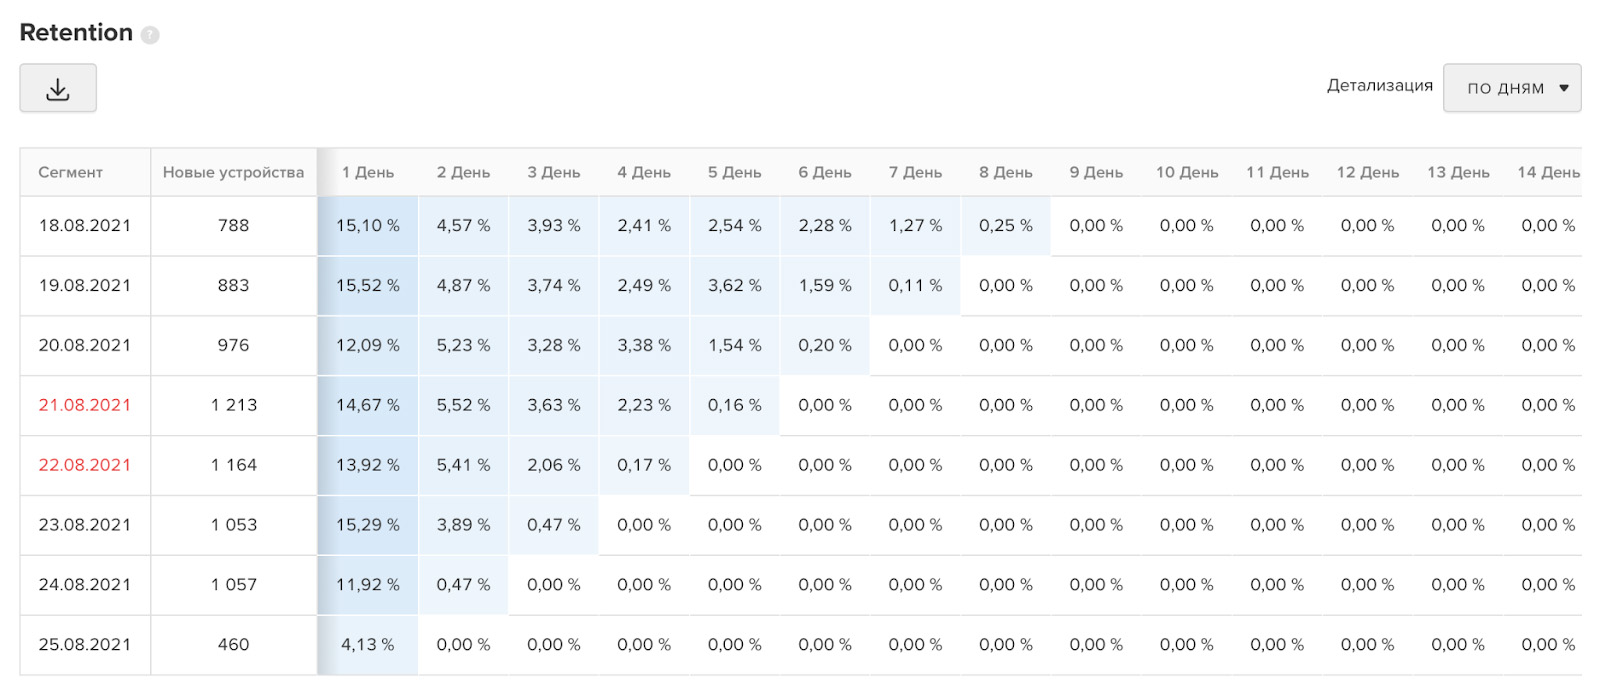Click the 25.08.2021 segment date

(x=85, y=645)
